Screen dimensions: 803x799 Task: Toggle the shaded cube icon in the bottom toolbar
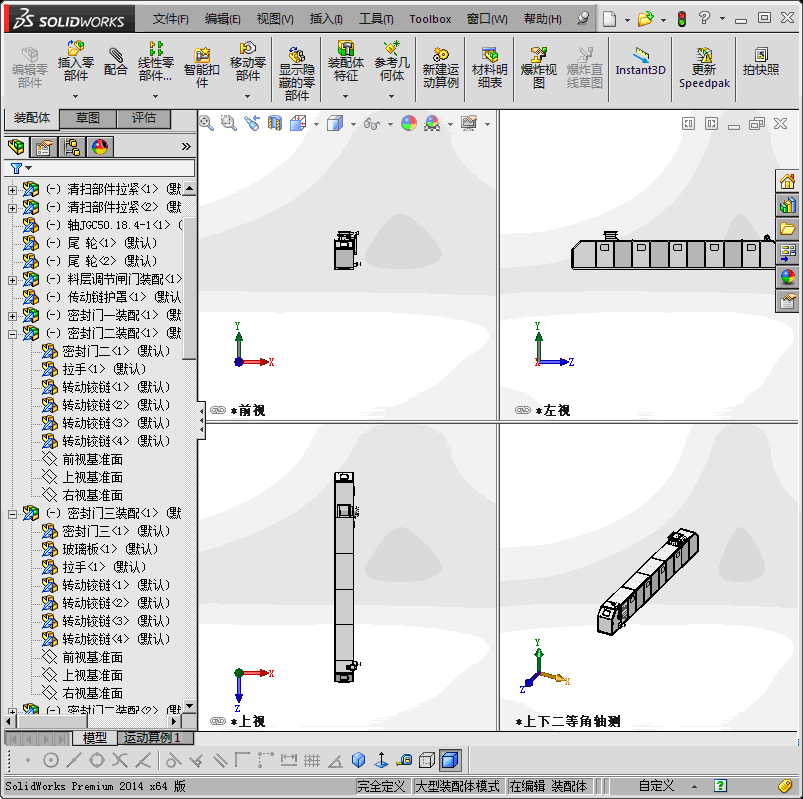pyautogui.click(x=449, y=760)
